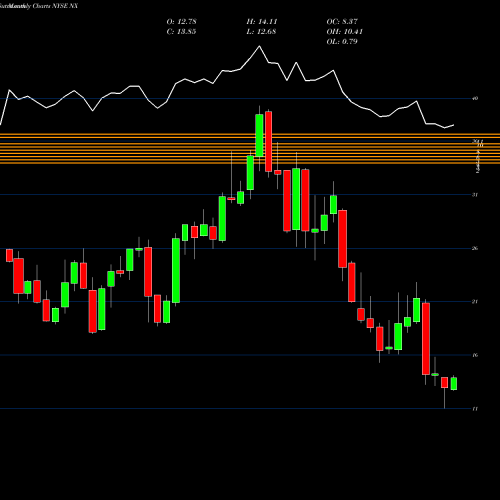The width and height of the screenshot is (500, 500).
Task: Click the '26' price axis label
Action: pyautogui.click(x=475, y=248)
